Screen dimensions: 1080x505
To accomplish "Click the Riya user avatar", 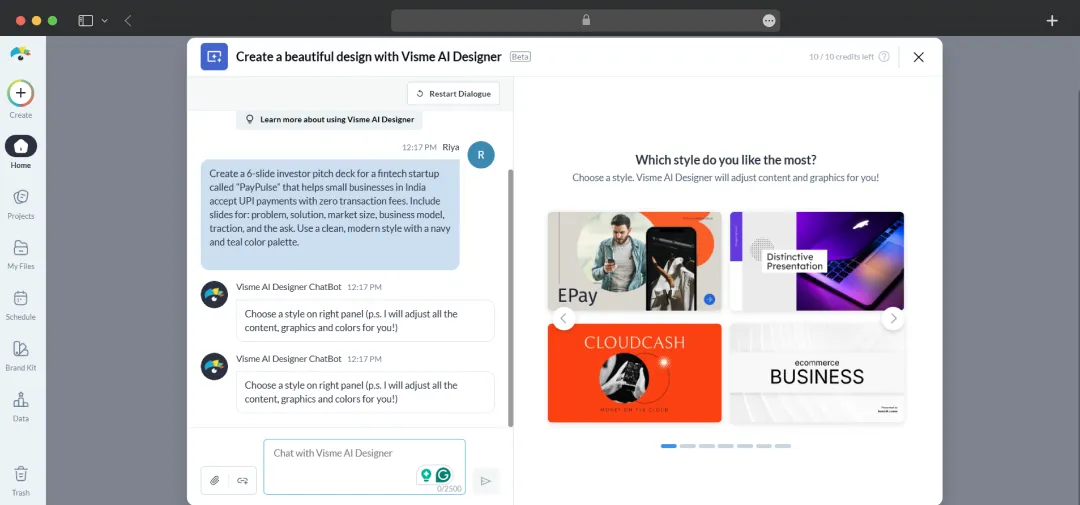I will (481, 155).
